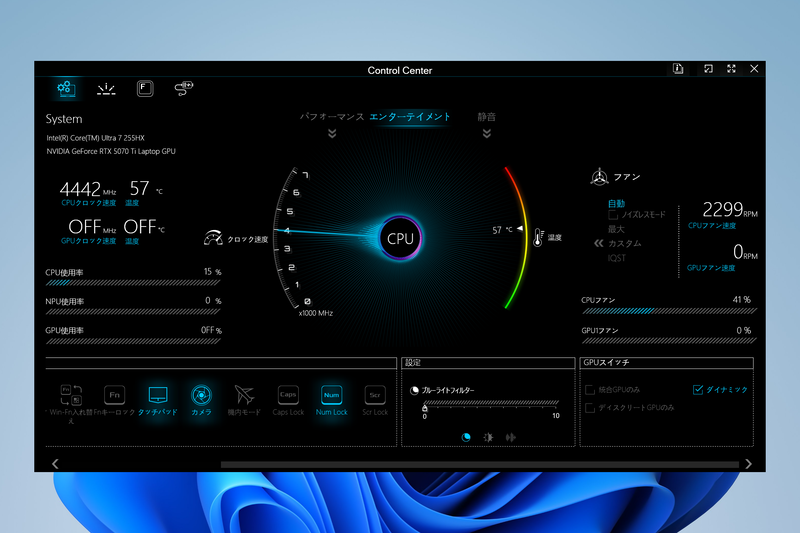Collapse fan options with double-chevron arrow
Viewport: 800px width, 533px height.
pyautogui.click(x=598, y=243)
